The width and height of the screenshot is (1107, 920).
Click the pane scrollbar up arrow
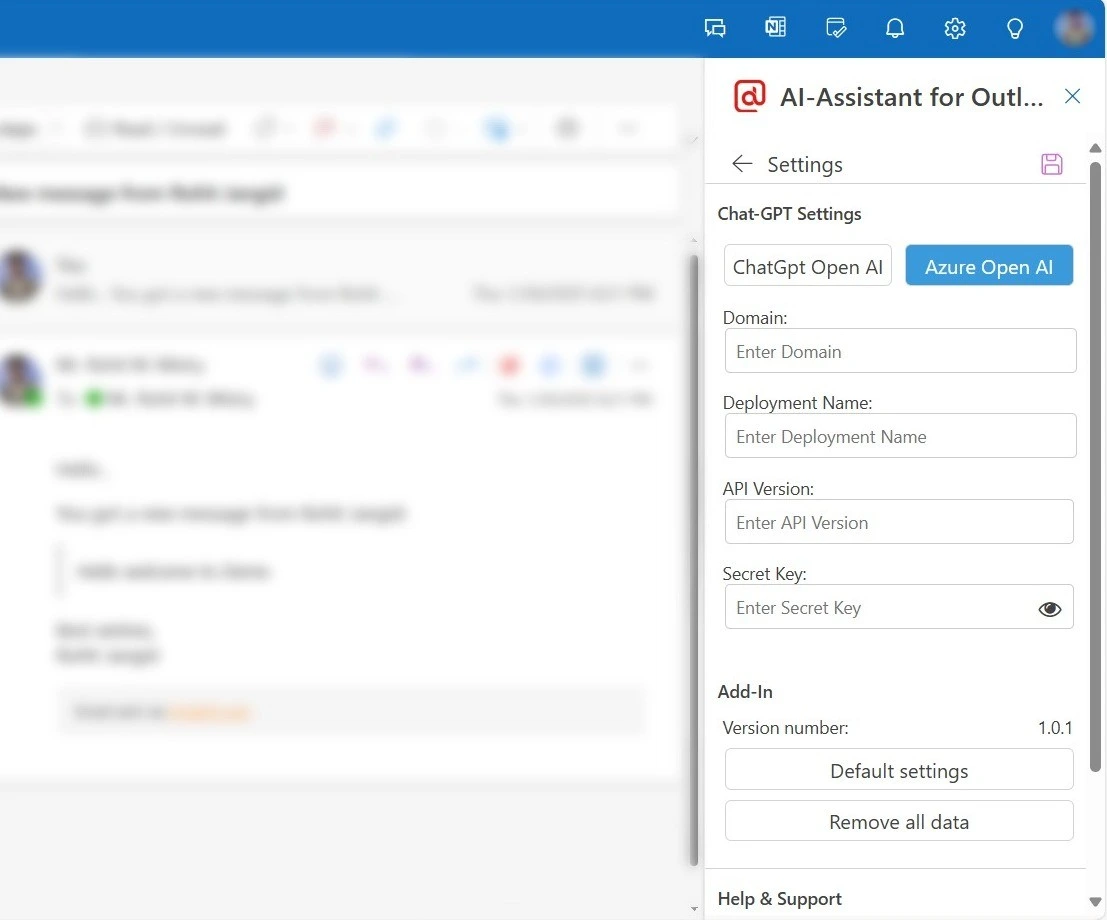[1095, 148]
